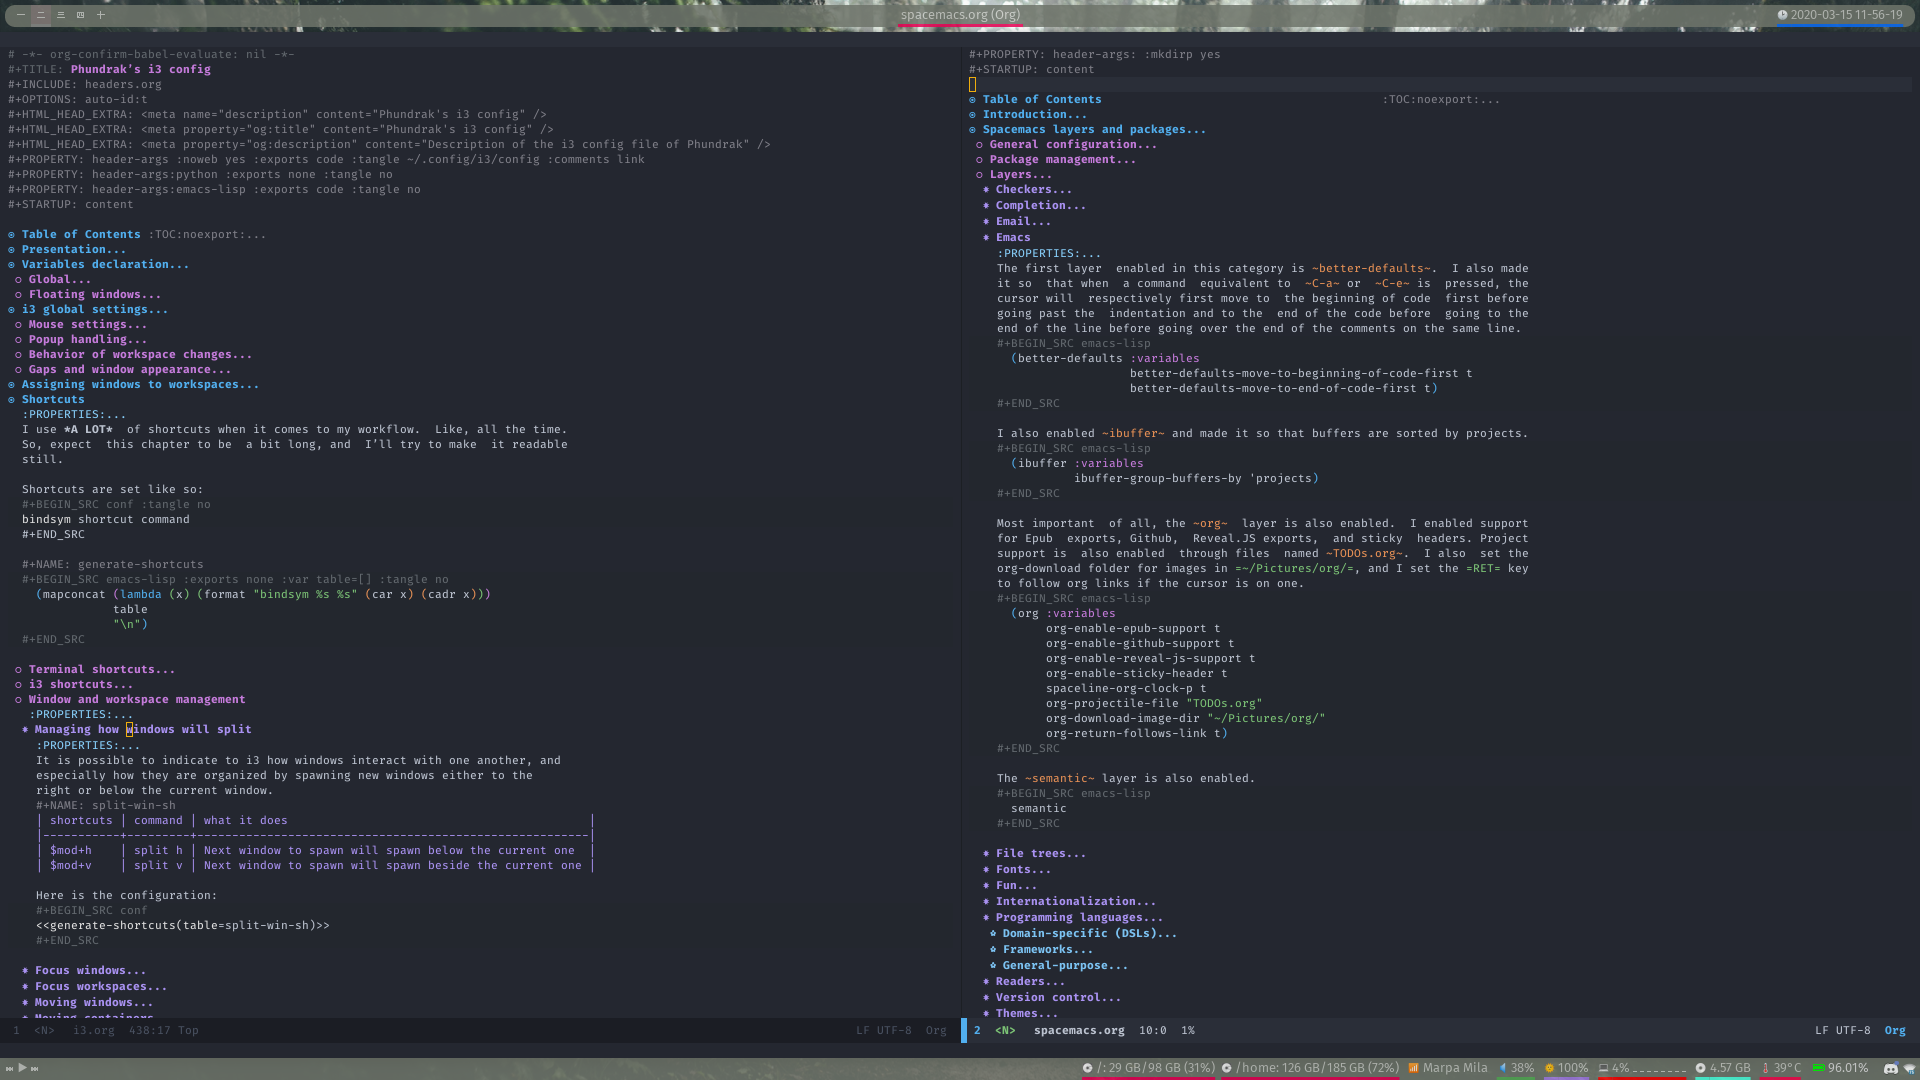Toggle visibility of Table of Contents entry
Viewport: 1920px width, 1080px height.
click(x=12, y=233)
